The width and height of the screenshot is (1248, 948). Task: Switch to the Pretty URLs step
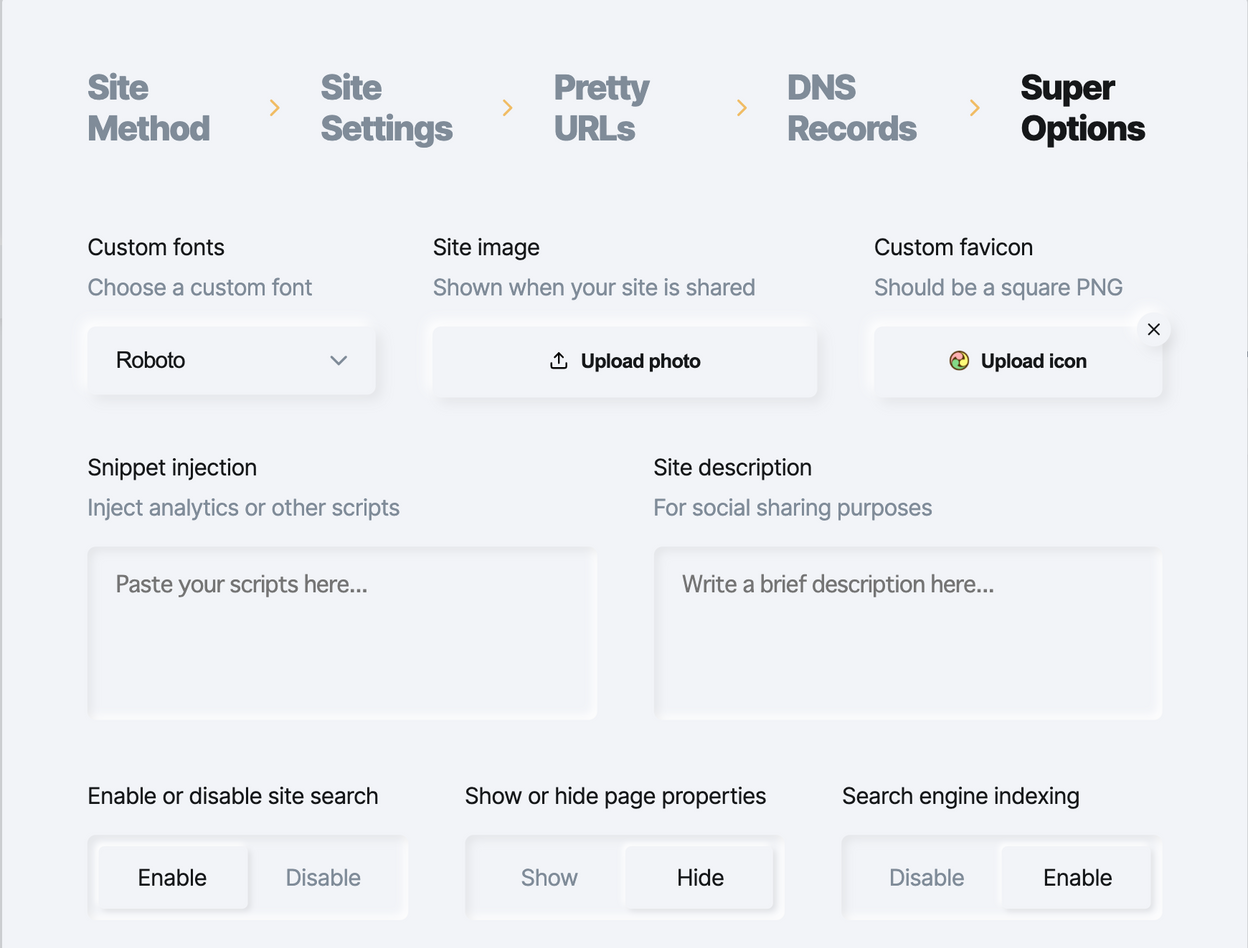[x=602, y=108]
